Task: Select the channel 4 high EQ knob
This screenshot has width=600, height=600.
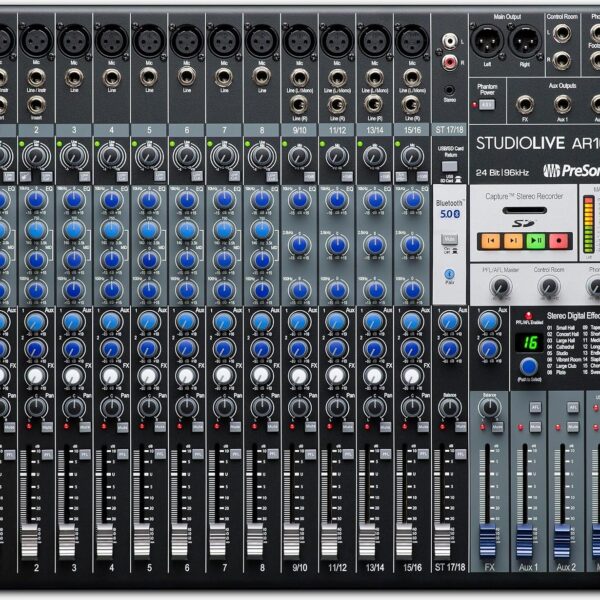Action: point(111,200)
